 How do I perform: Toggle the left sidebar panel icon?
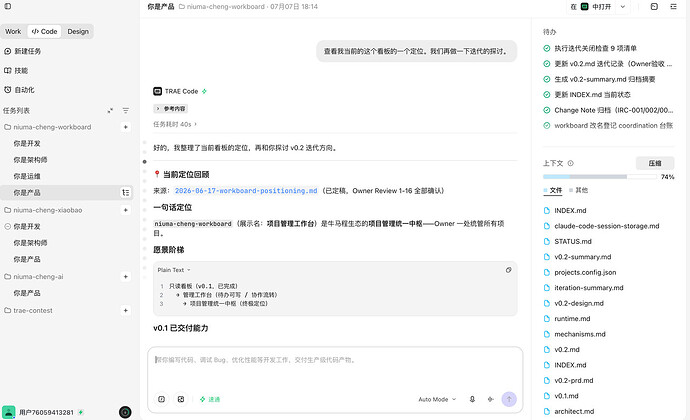point(8,6)
